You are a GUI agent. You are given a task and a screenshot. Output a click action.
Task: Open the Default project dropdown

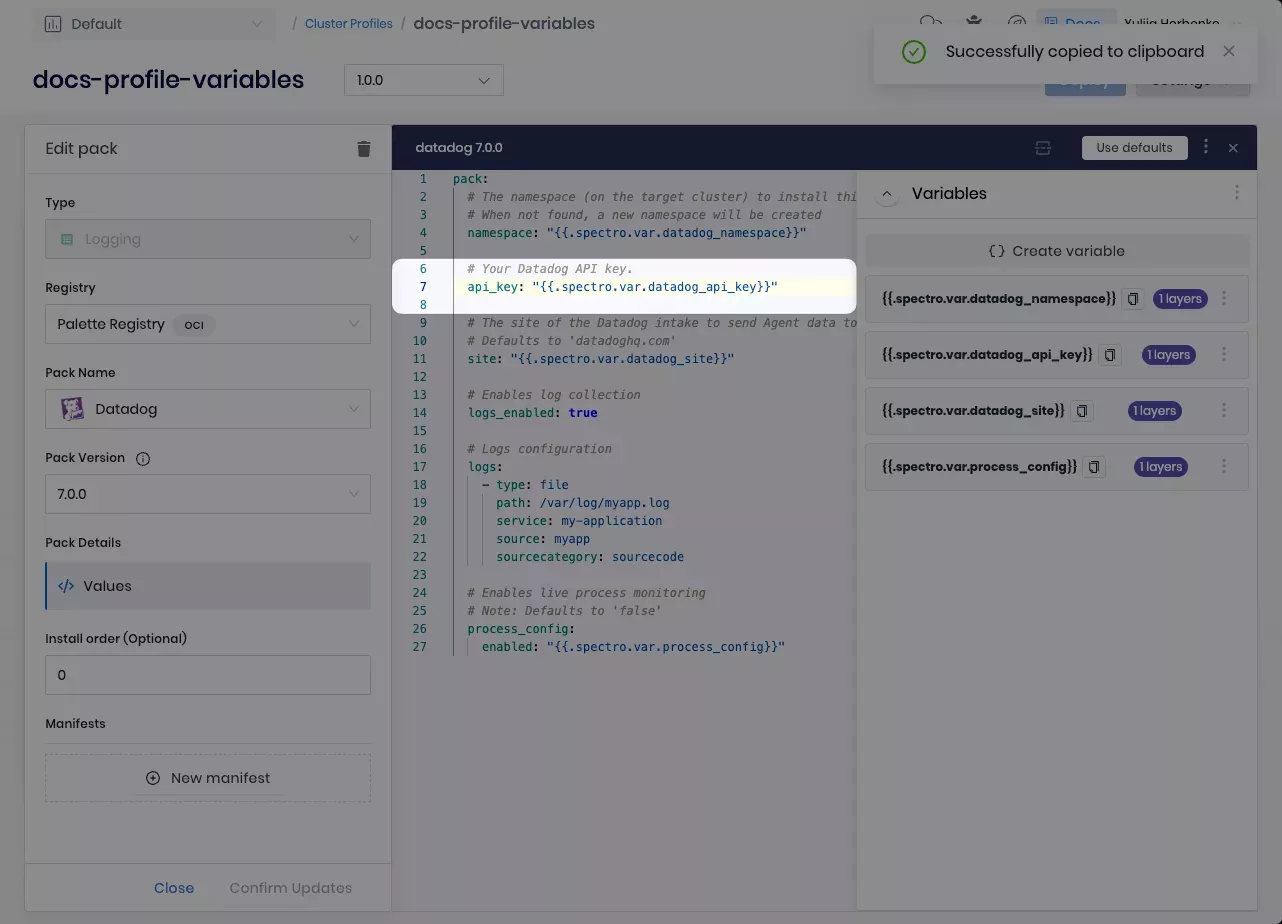pyautogui.click(x=154, y=24)
